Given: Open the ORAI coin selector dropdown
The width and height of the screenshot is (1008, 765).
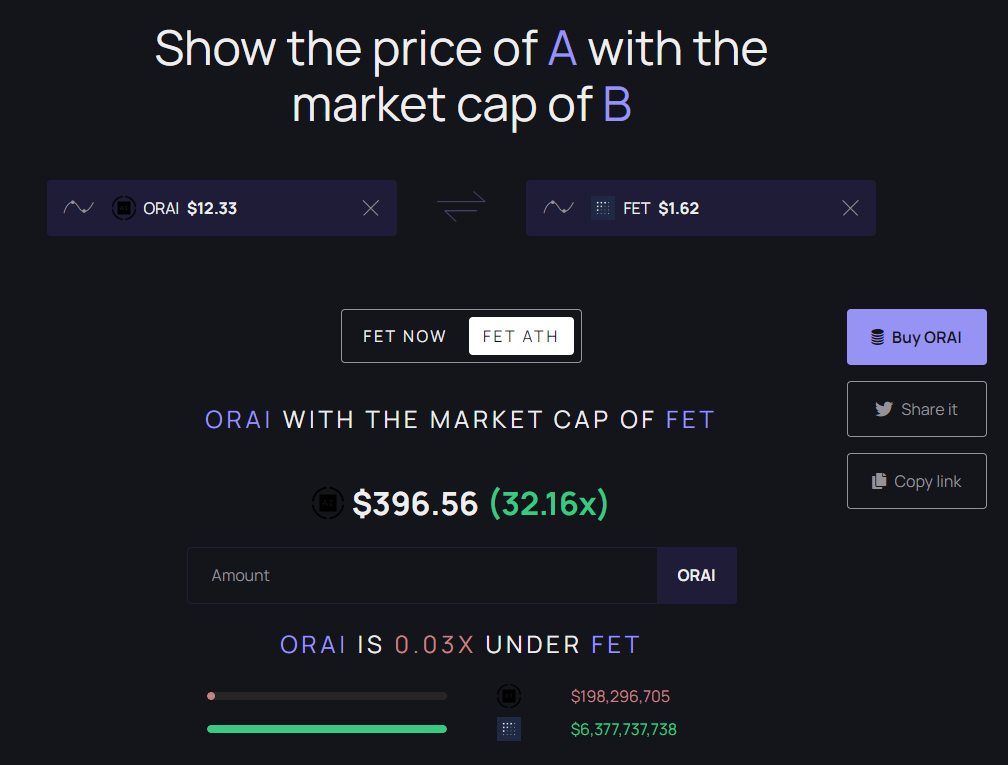Looking at the screenshot, I should [222, 208].
